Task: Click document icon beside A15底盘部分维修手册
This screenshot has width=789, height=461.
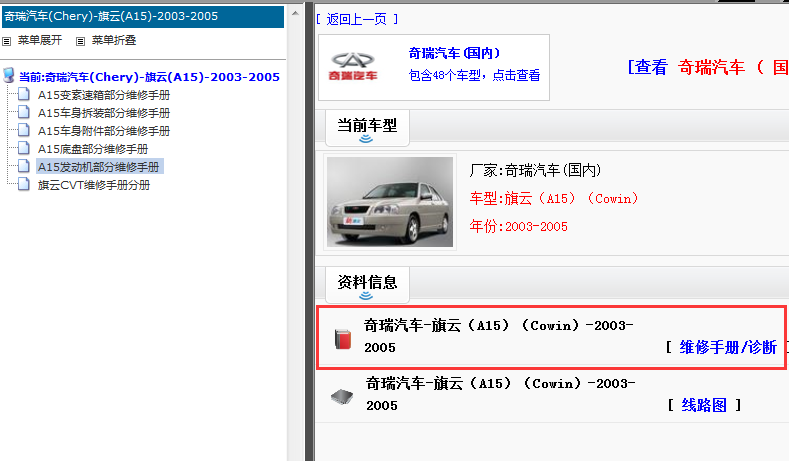Action: tap(24, 148)
